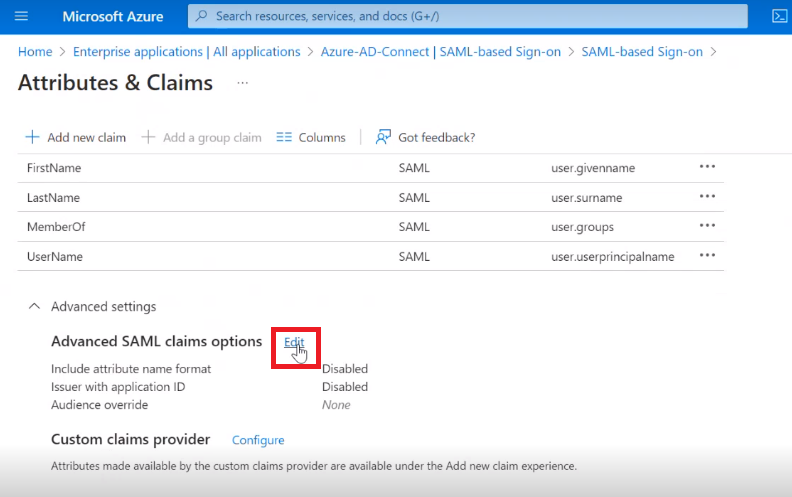Collapse the Advanced settings section
792x497 pixels.
[x=34, y=306]
